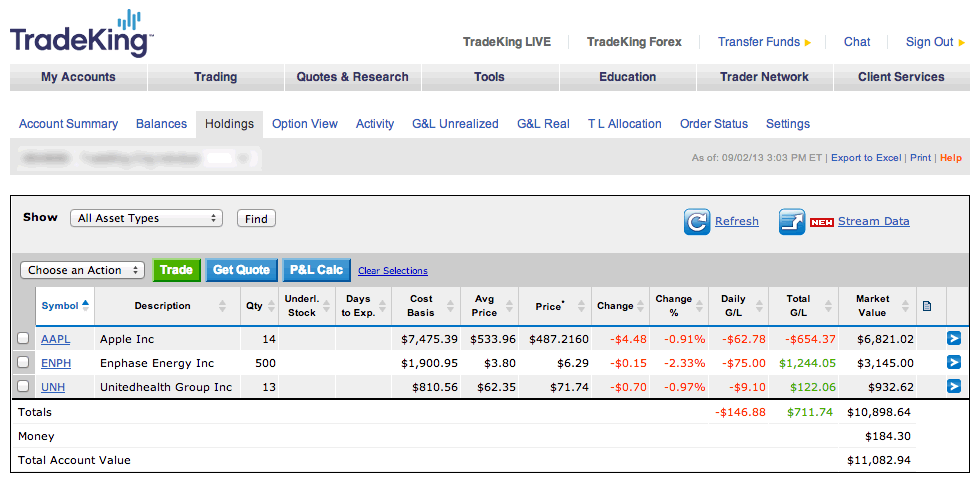
Task: Click the Stream Data chart icon
Action: coord(792,222)
